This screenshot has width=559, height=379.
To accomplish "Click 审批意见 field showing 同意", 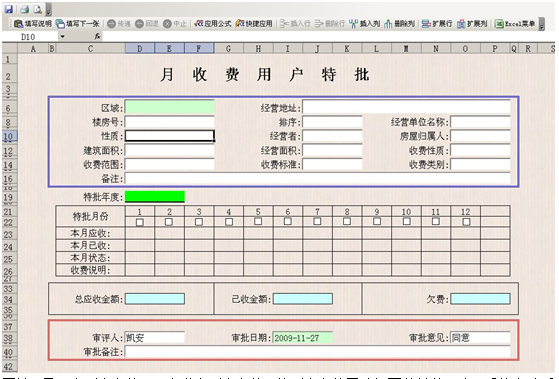I will (480, 337).
